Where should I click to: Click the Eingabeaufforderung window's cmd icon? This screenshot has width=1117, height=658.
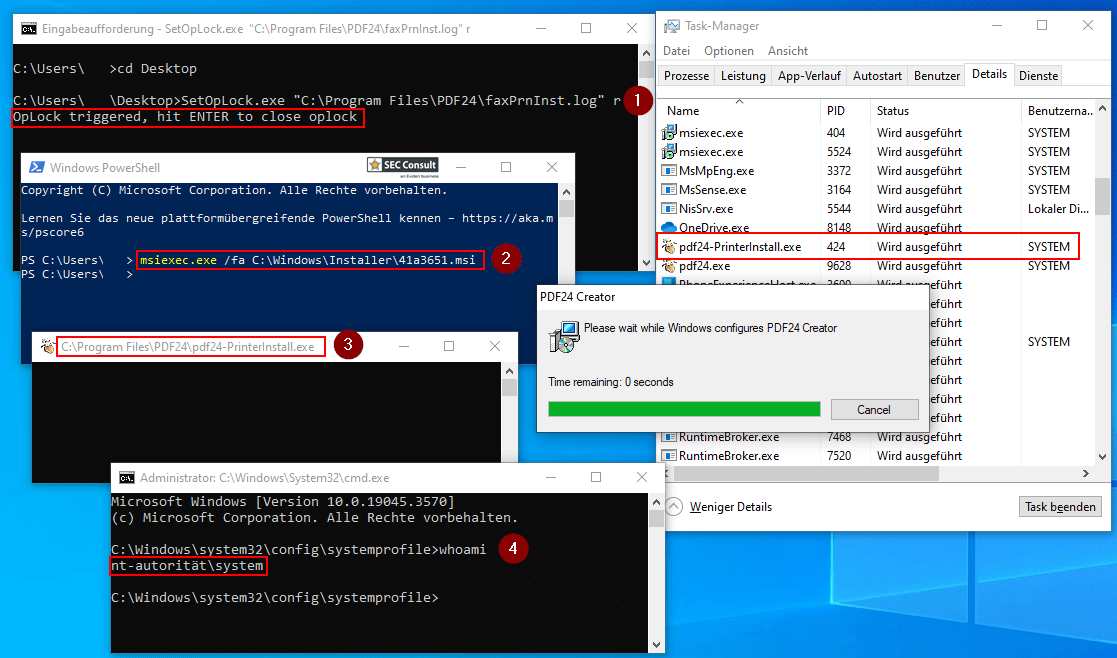click(x=28, y=29)
